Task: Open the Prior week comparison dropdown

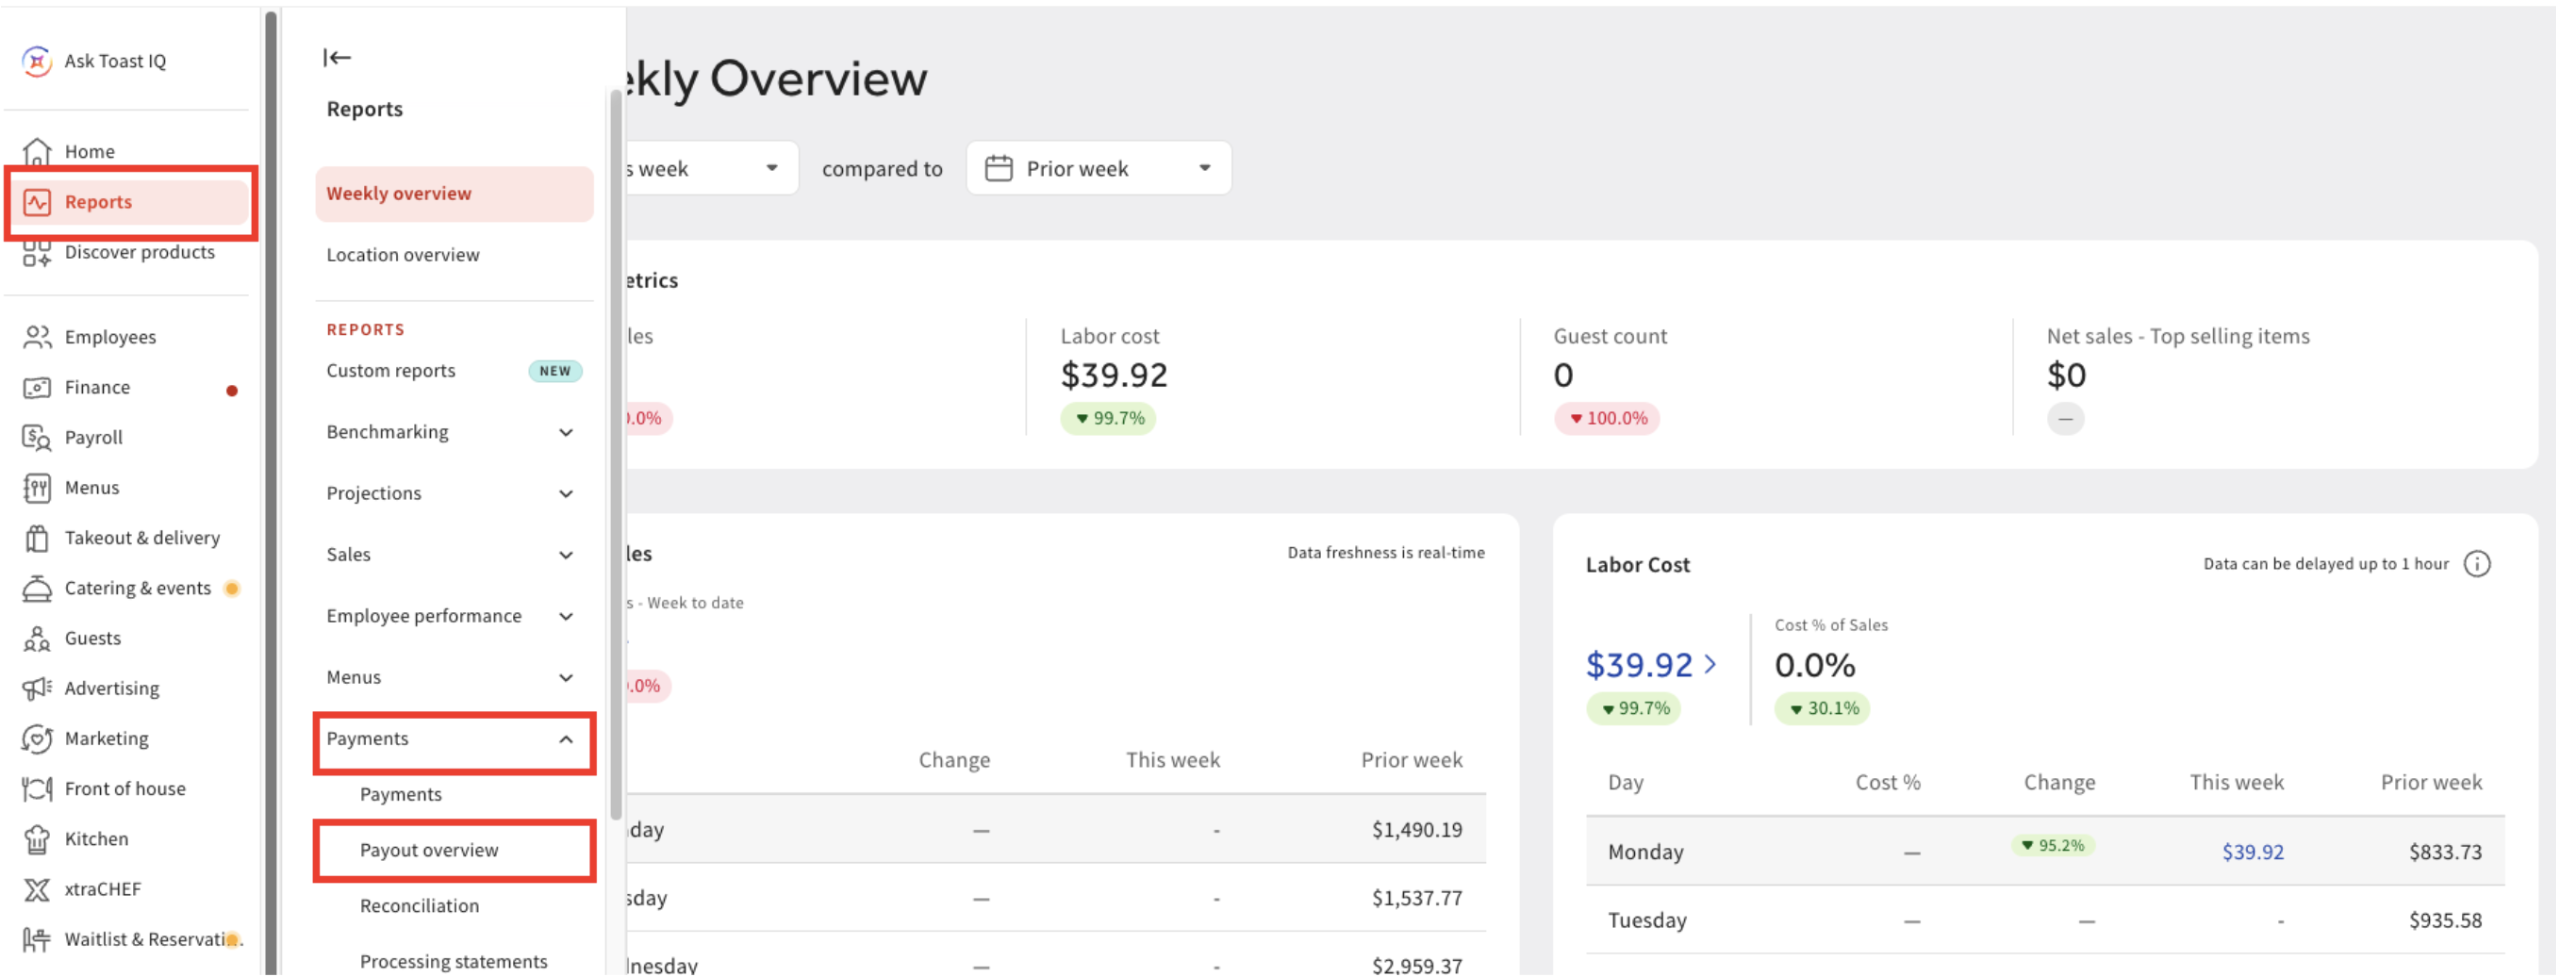Action: pyautogui.click(x=1098, y=168)
